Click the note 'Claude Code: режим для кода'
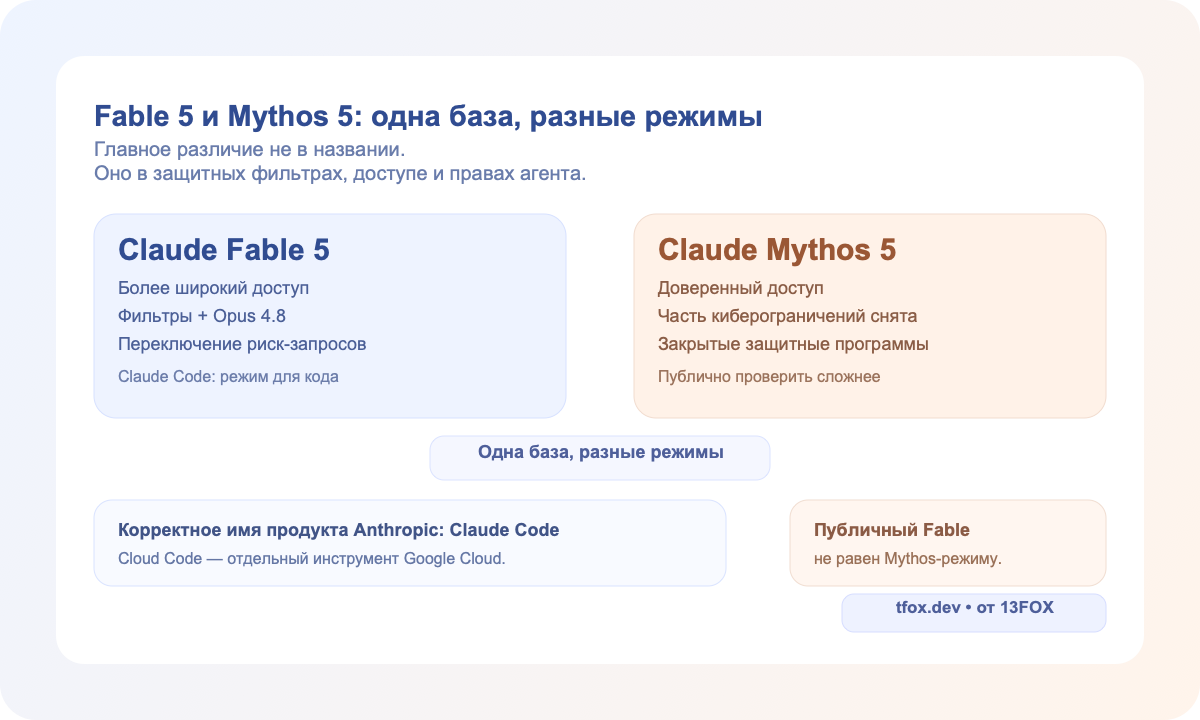The image size is (1200, 720). (x=228, y=377)
